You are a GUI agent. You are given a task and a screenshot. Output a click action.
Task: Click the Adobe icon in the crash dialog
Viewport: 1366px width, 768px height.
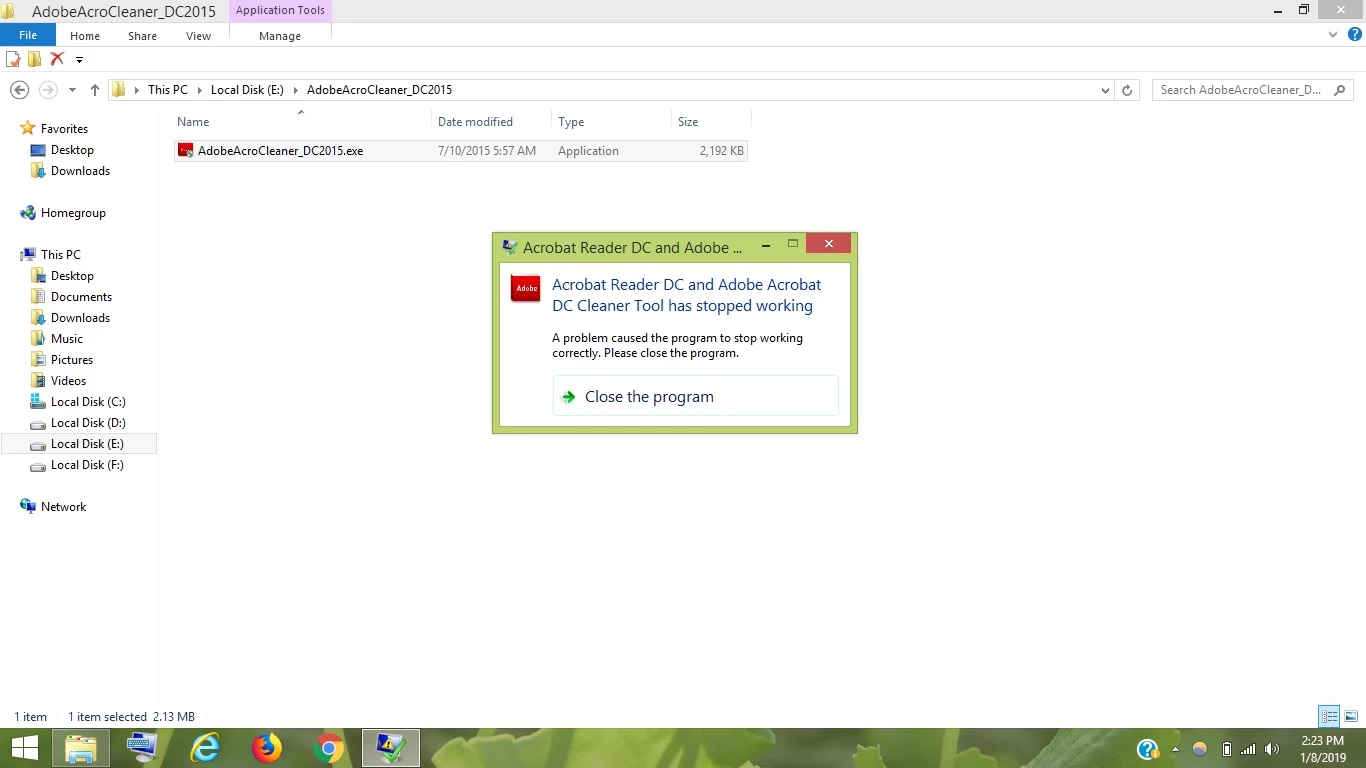(525, 288)
